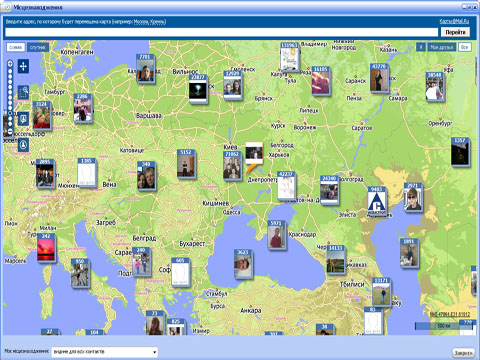The image size is (480, 360).
Task: Switch map to Схема view
Action: 15,47
